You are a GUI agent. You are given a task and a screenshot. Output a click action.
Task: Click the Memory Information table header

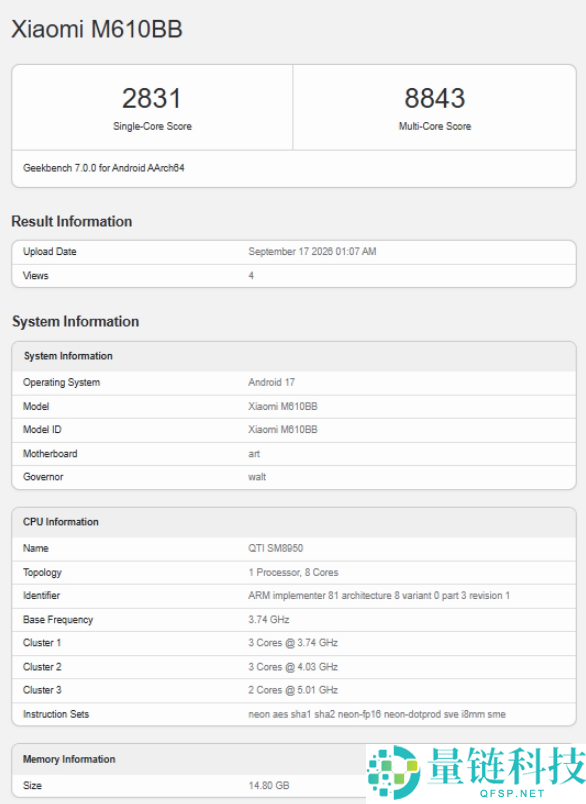pos(294,759)
